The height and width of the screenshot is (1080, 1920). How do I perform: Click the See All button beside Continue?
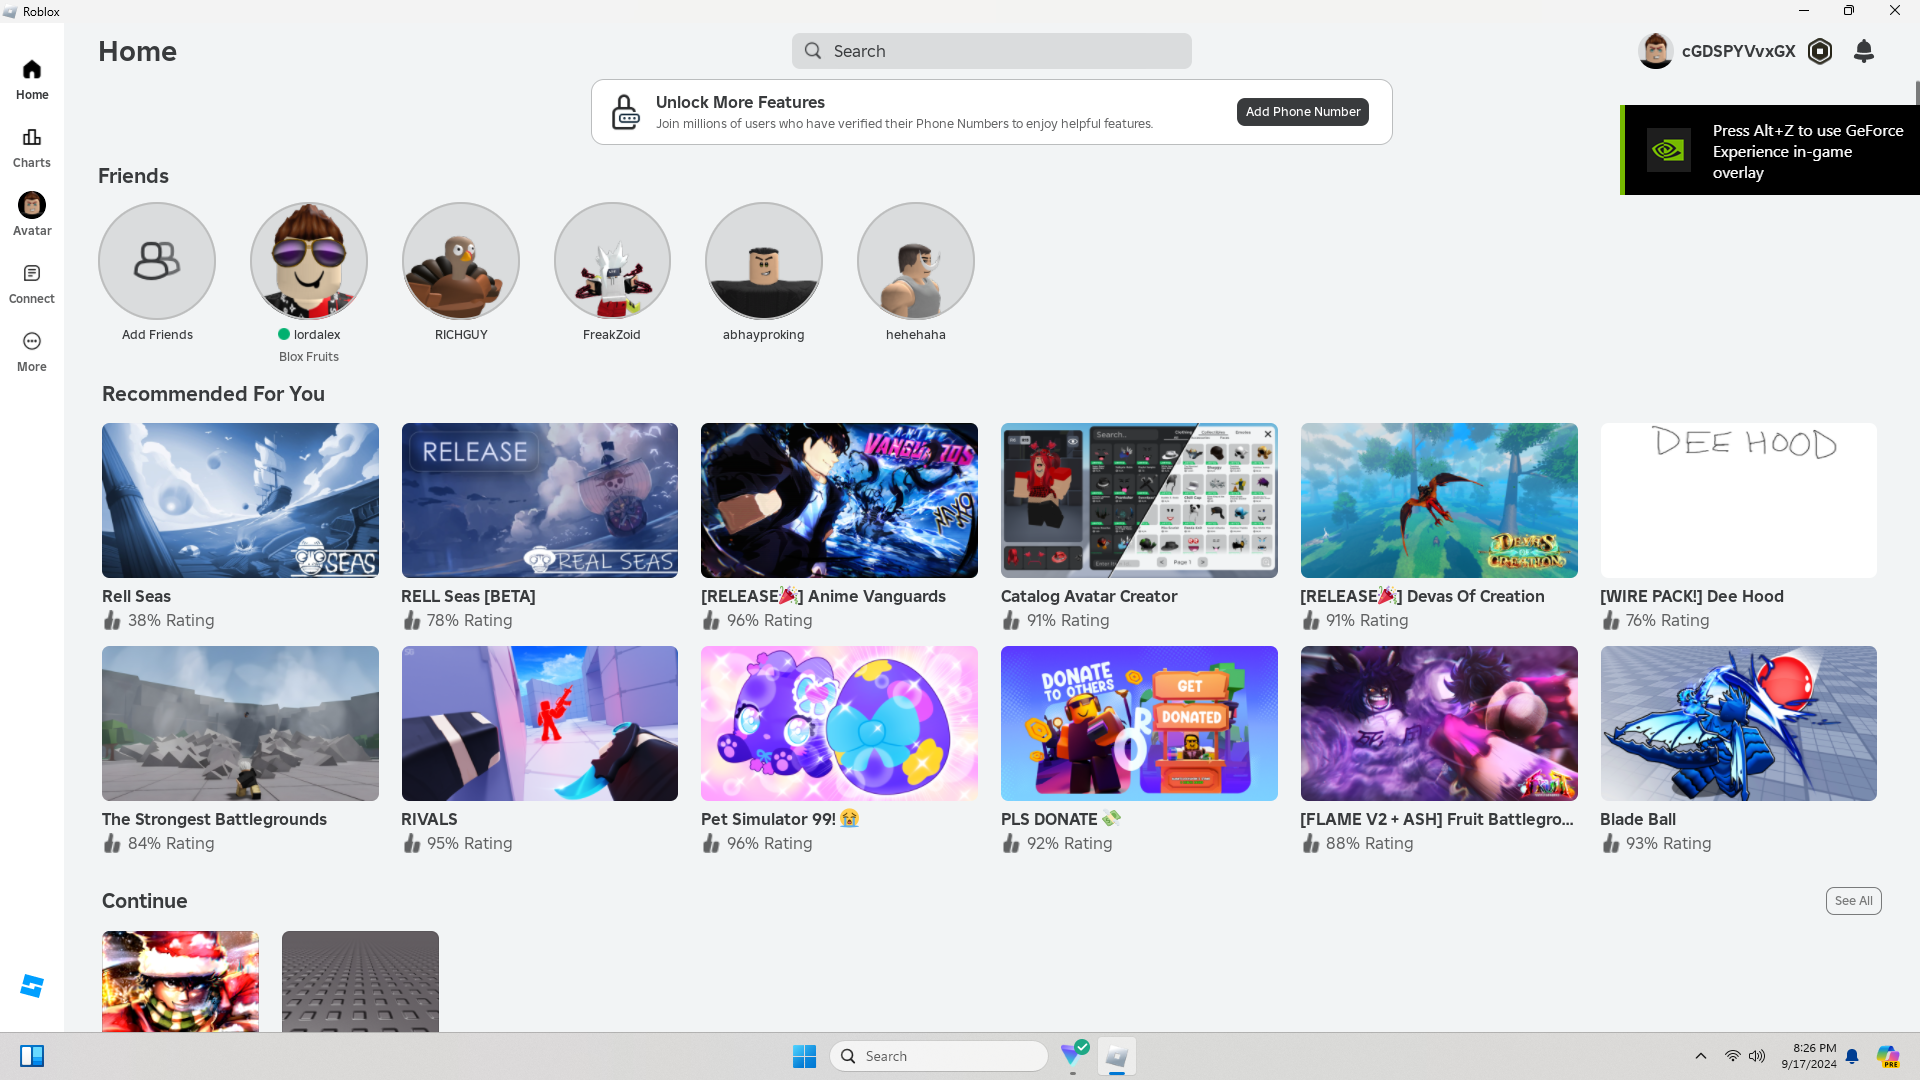1853,901
